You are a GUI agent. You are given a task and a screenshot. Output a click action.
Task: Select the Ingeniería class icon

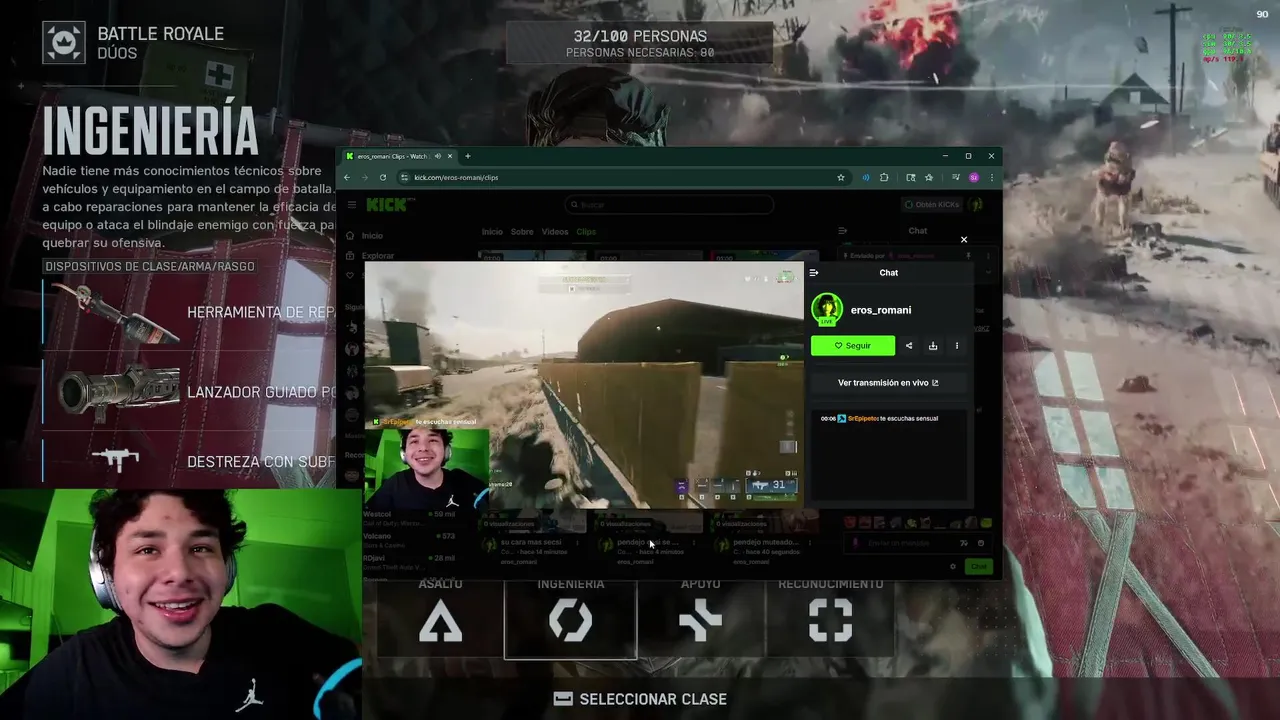click(x=570, y=620)
